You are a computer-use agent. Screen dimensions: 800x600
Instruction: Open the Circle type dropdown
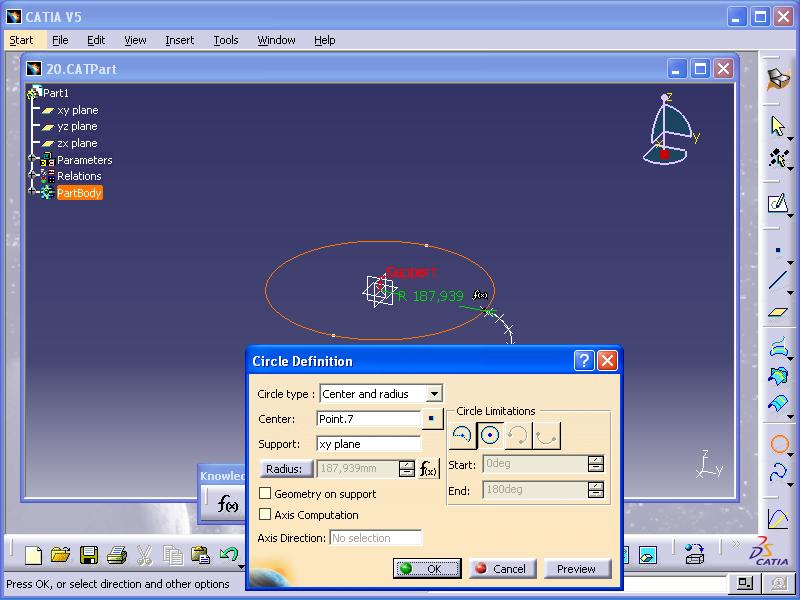point(433,394)
